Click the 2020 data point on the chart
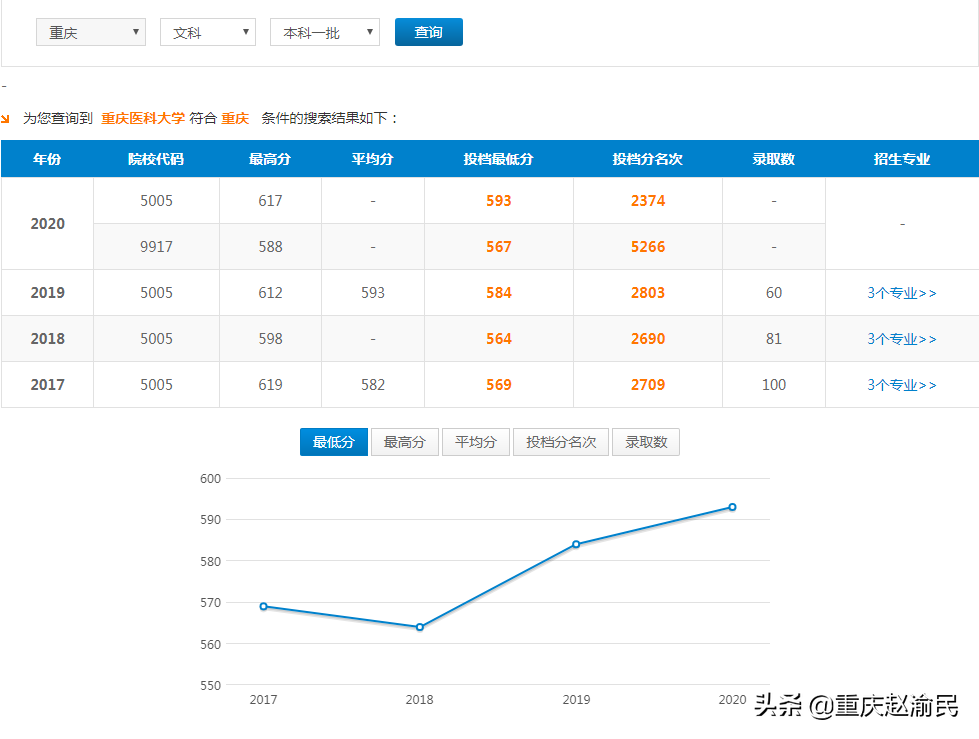The image size is (979, 739). (733, 507)
